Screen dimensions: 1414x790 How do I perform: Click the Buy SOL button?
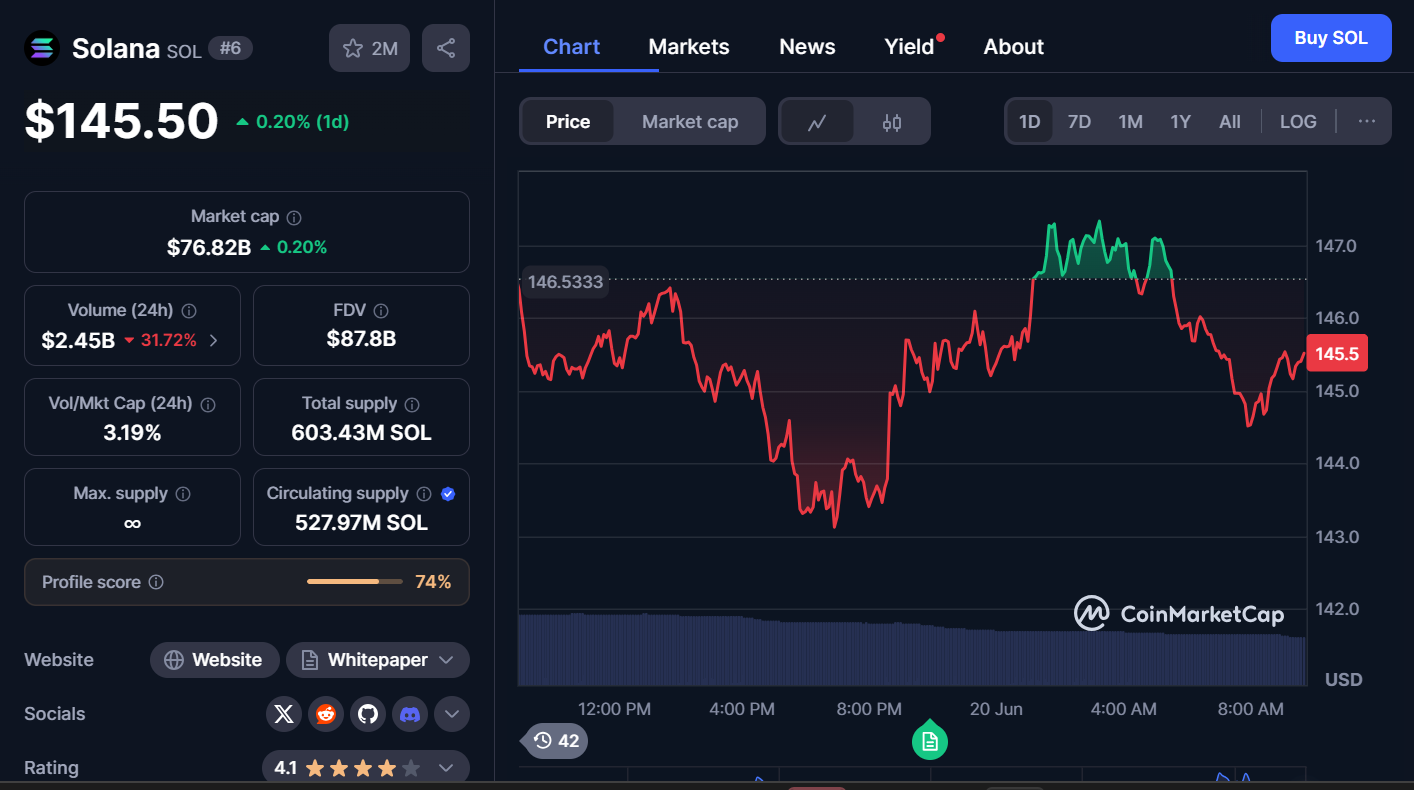[1331, 38]
